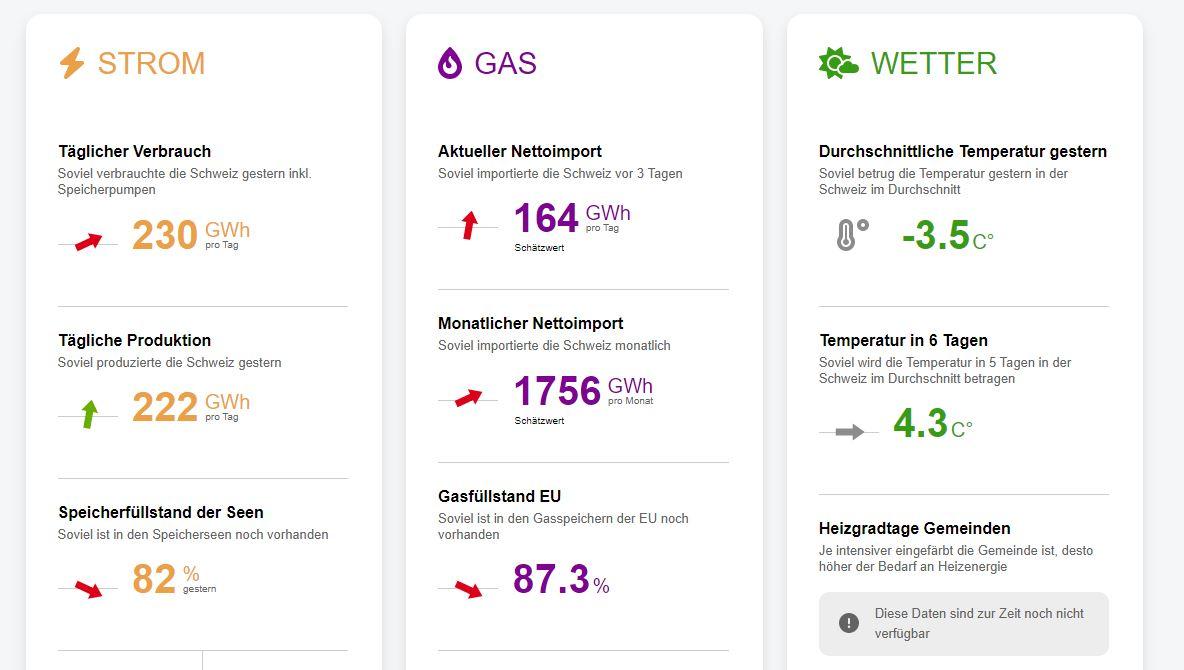This screenshot has height=670, width=1184.
Task: Click the red down arrow beside 87.3 %
Action: pyautogui.click(x=468, y=588)
